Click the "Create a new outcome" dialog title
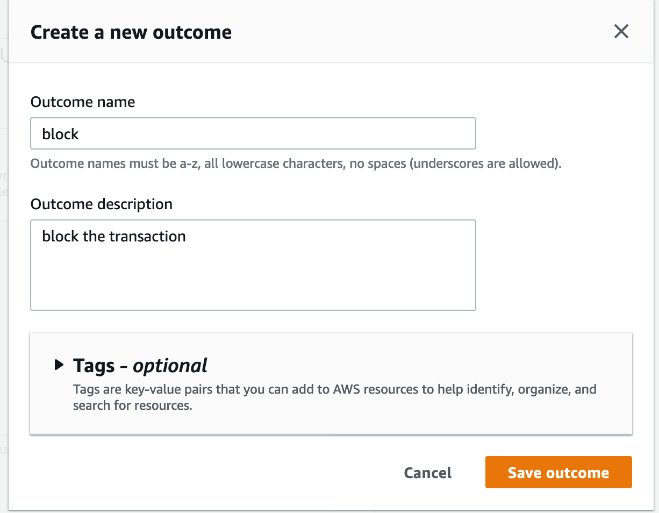659x513 pixels. coord(131,32)
